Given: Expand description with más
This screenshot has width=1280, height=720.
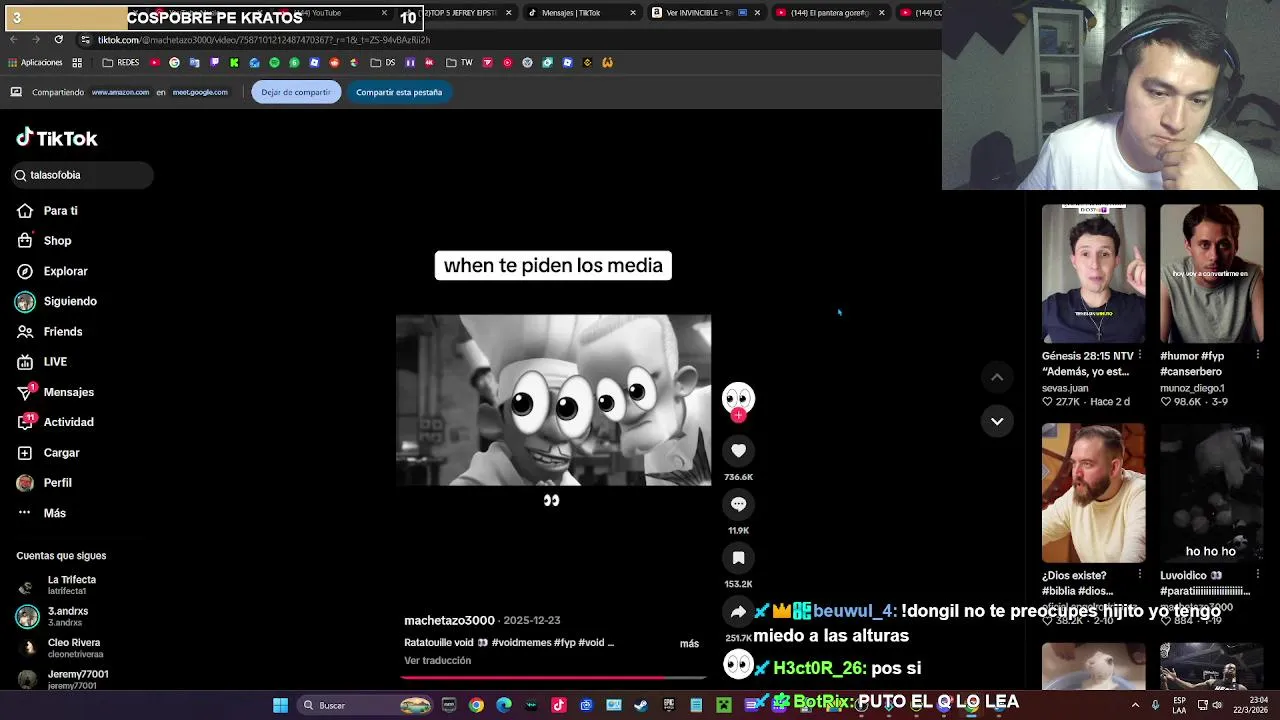Looking at the screenshot, I should (x=689, y=643).
